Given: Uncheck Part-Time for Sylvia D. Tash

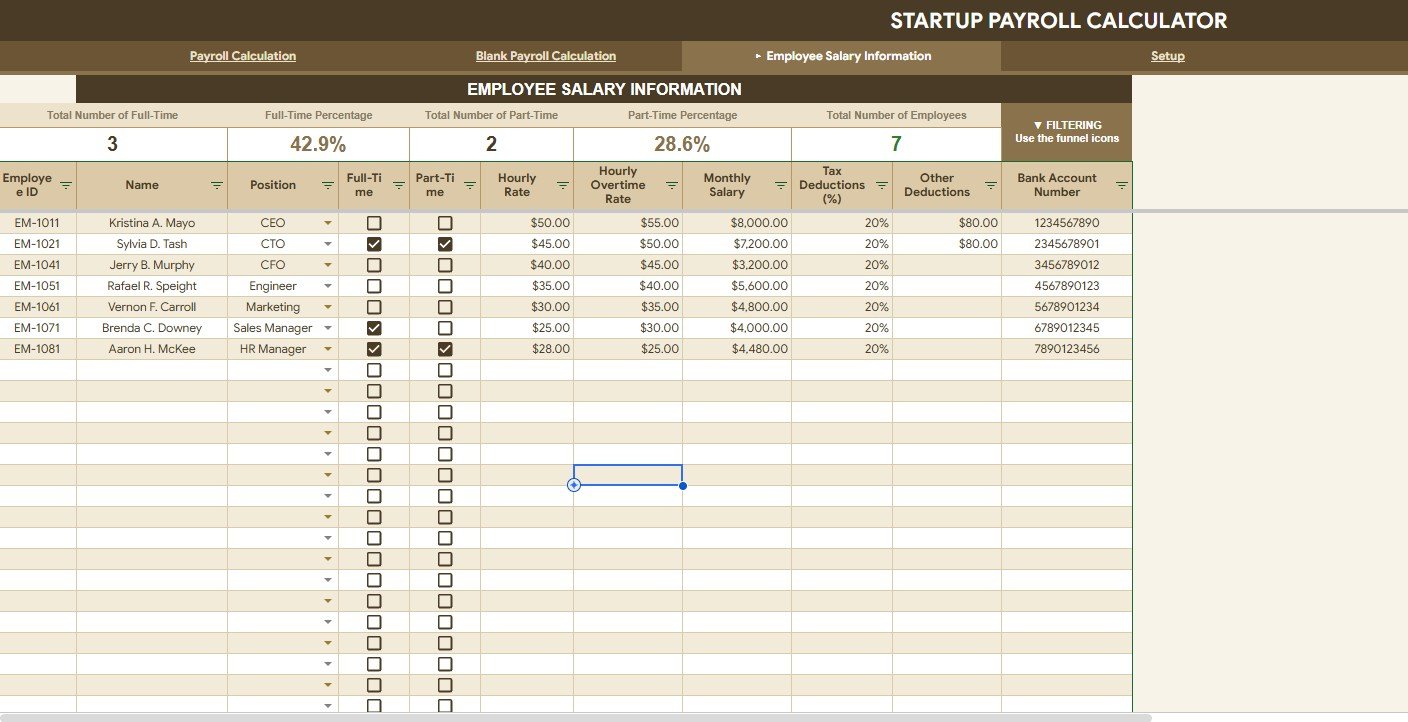Looking at the screenshot, I should click(x=445, y=244).
